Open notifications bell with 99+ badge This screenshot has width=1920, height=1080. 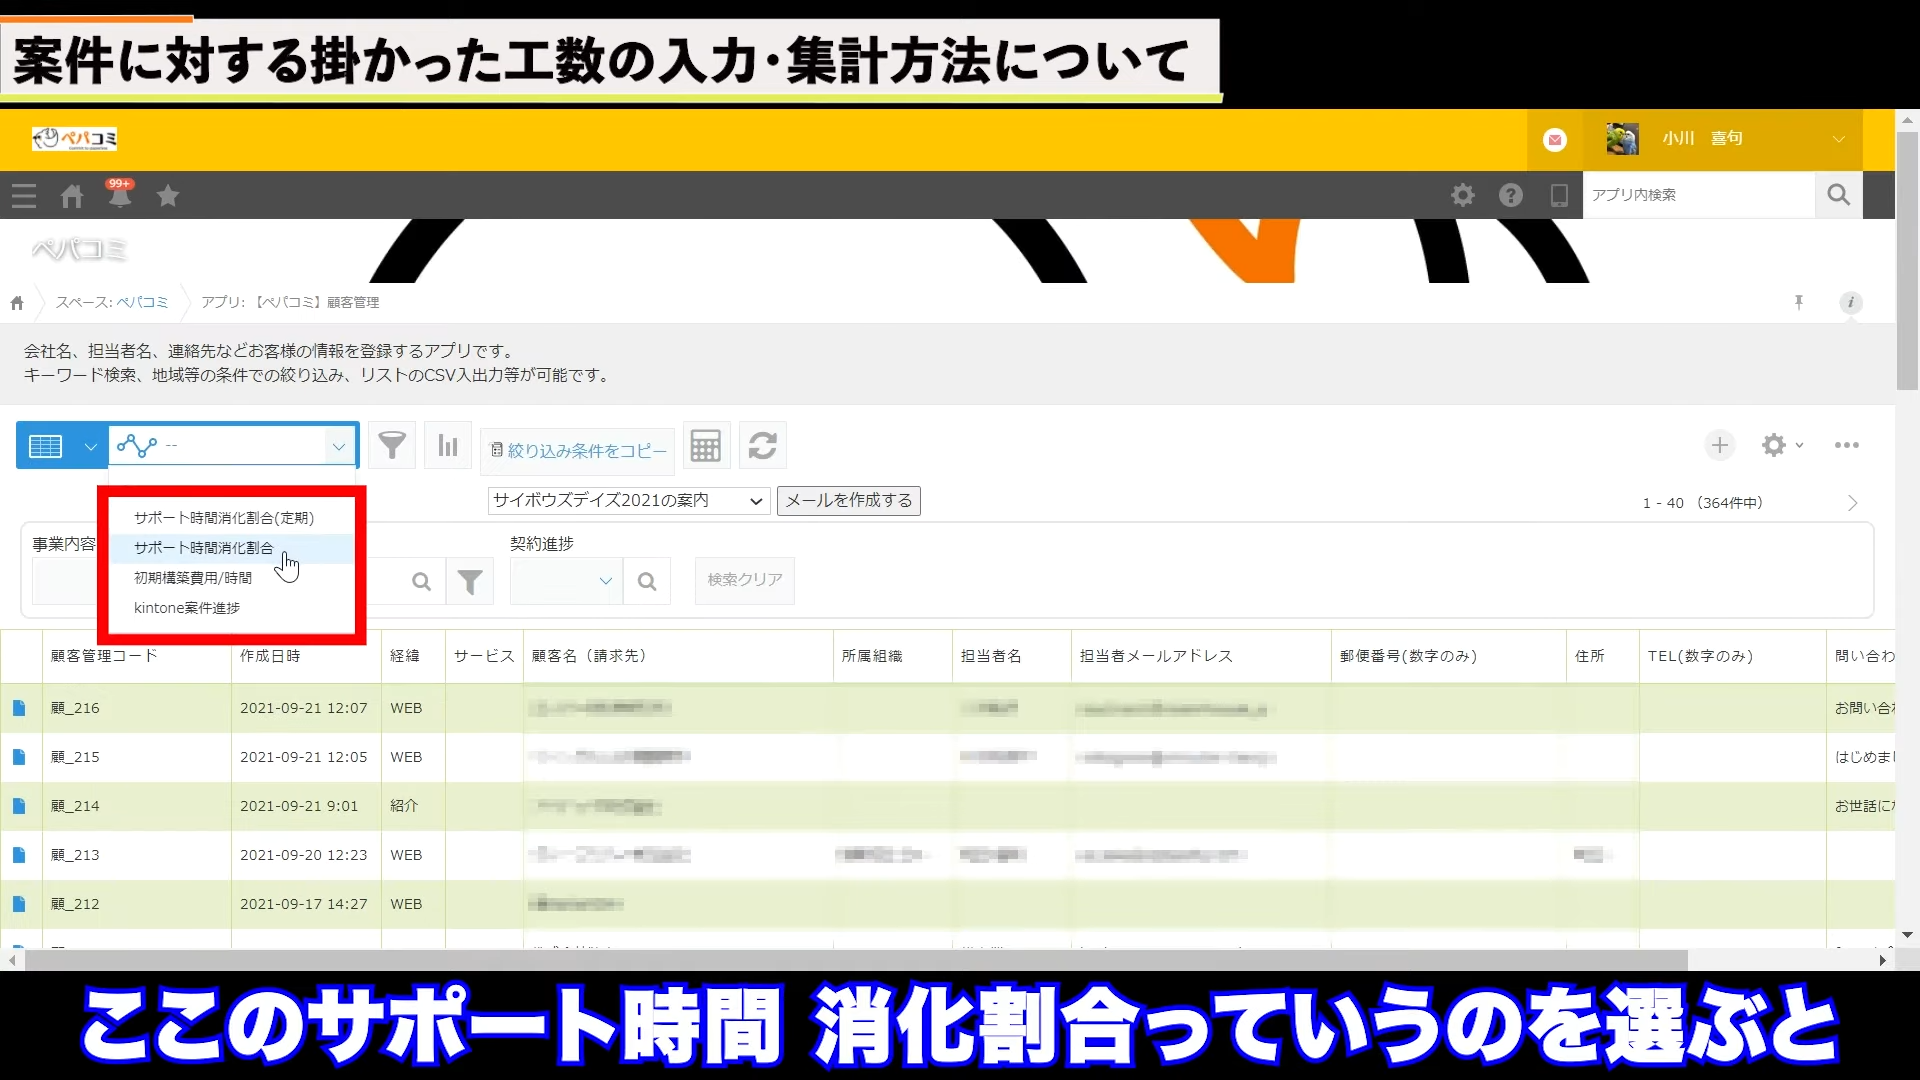tap(120, 195)
